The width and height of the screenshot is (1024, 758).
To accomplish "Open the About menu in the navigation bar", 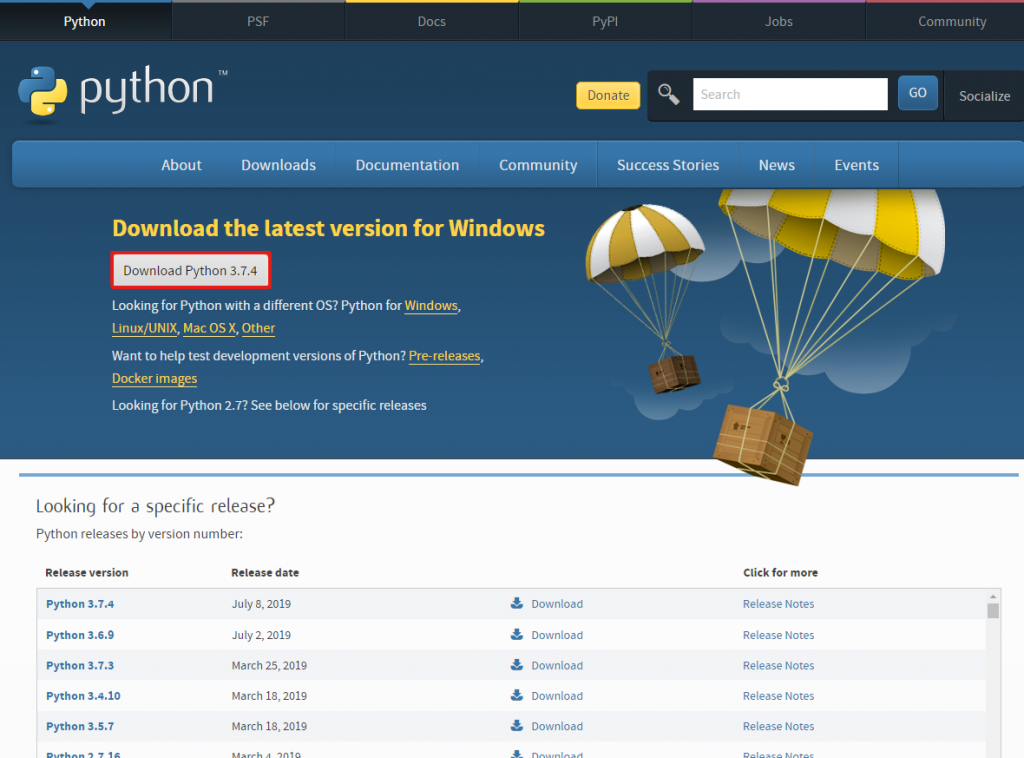I will coord(182,165).
